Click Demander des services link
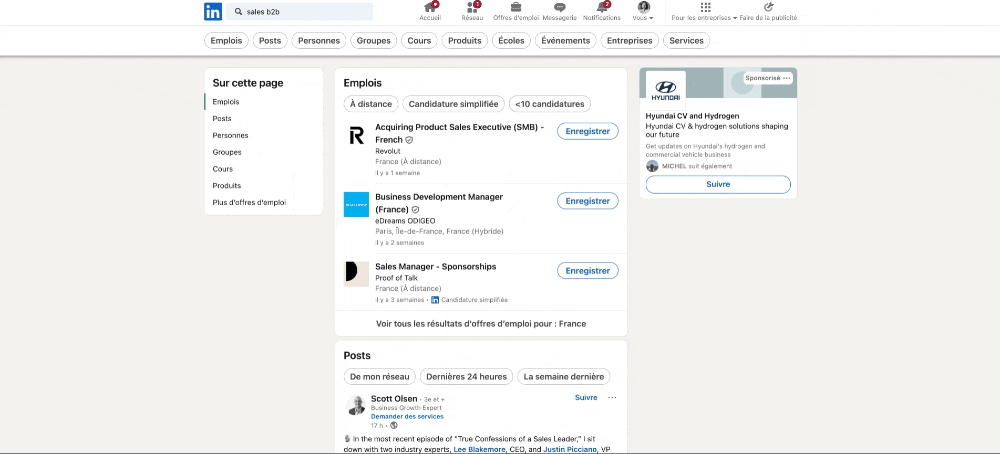 click(x=407, y=416)
